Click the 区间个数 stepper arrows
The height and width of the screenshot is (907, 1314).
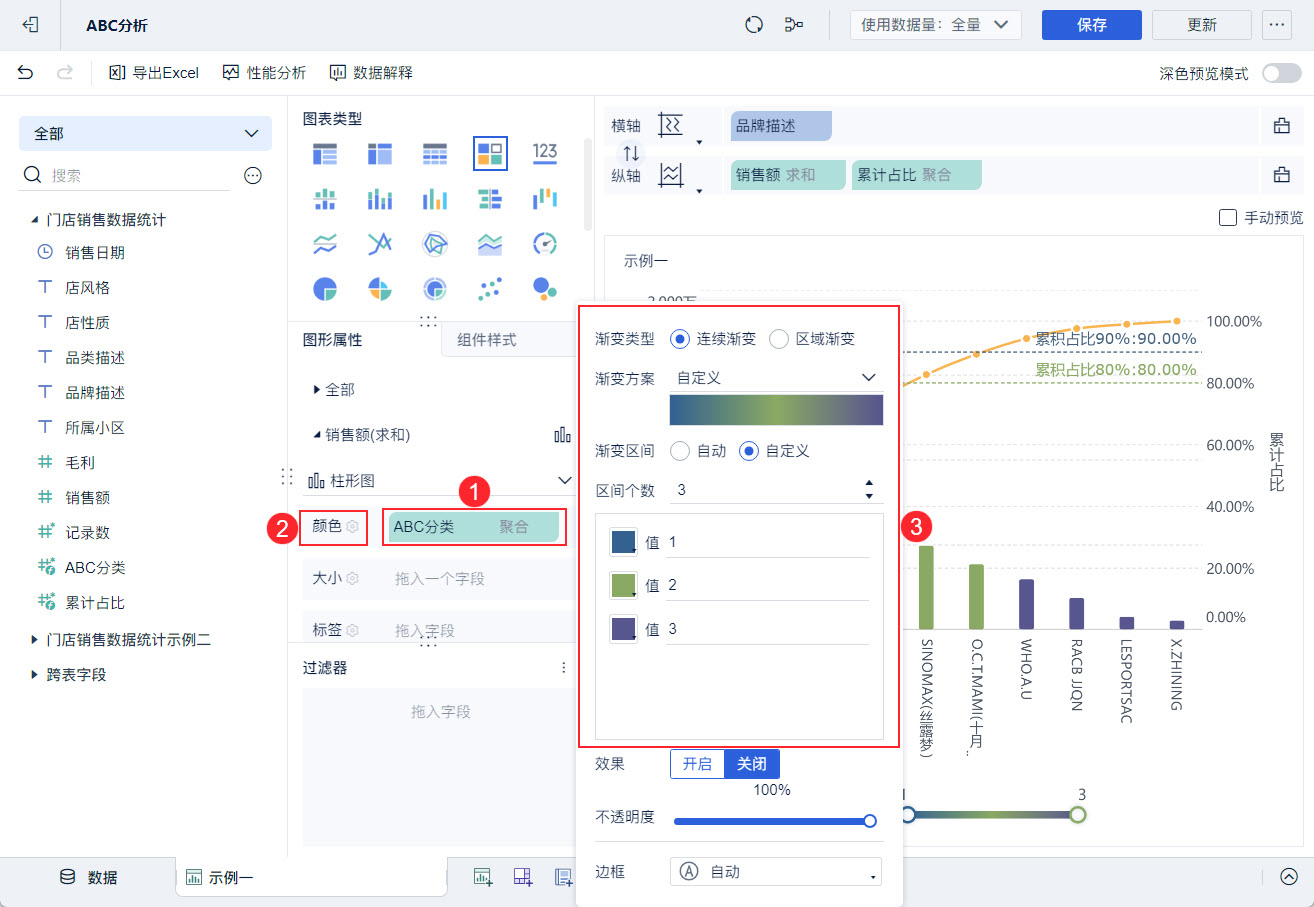pos(869,490)
